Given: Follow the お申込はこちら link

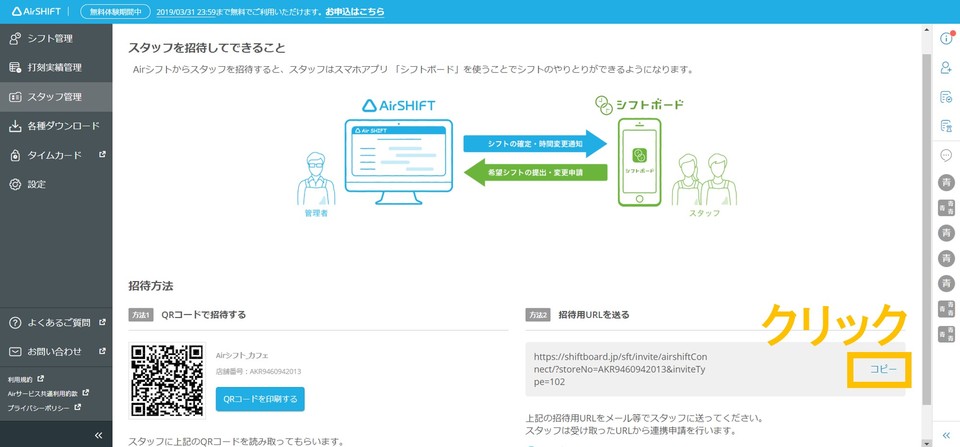Looking at the screenshot, I should click(354, 12).
